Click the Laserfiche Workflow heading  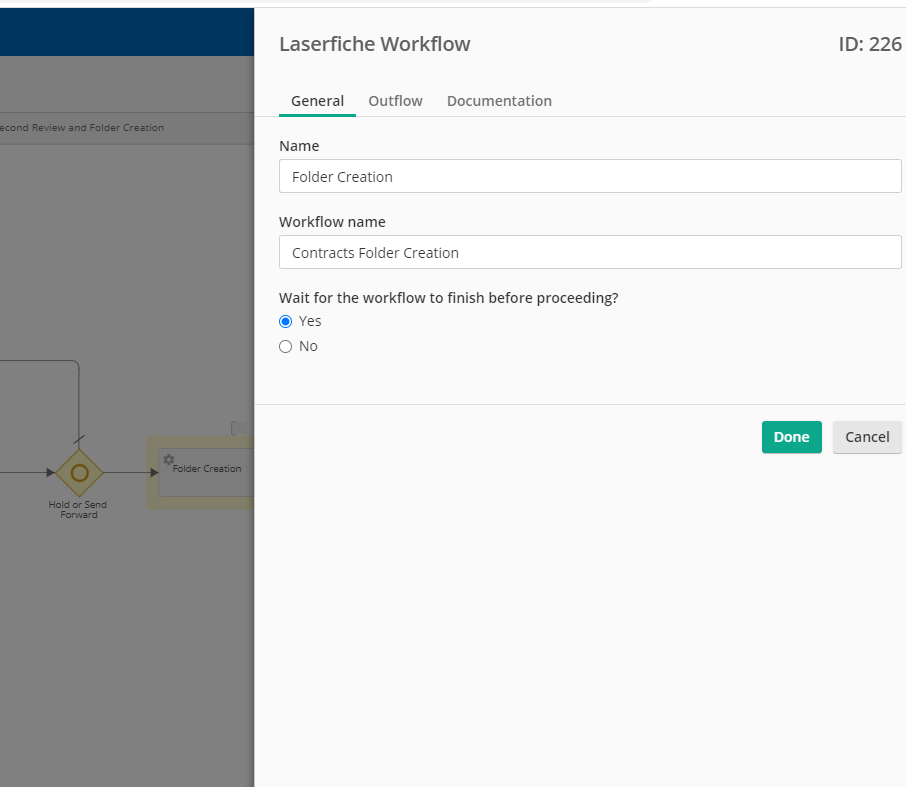click(x=374, y=44)
